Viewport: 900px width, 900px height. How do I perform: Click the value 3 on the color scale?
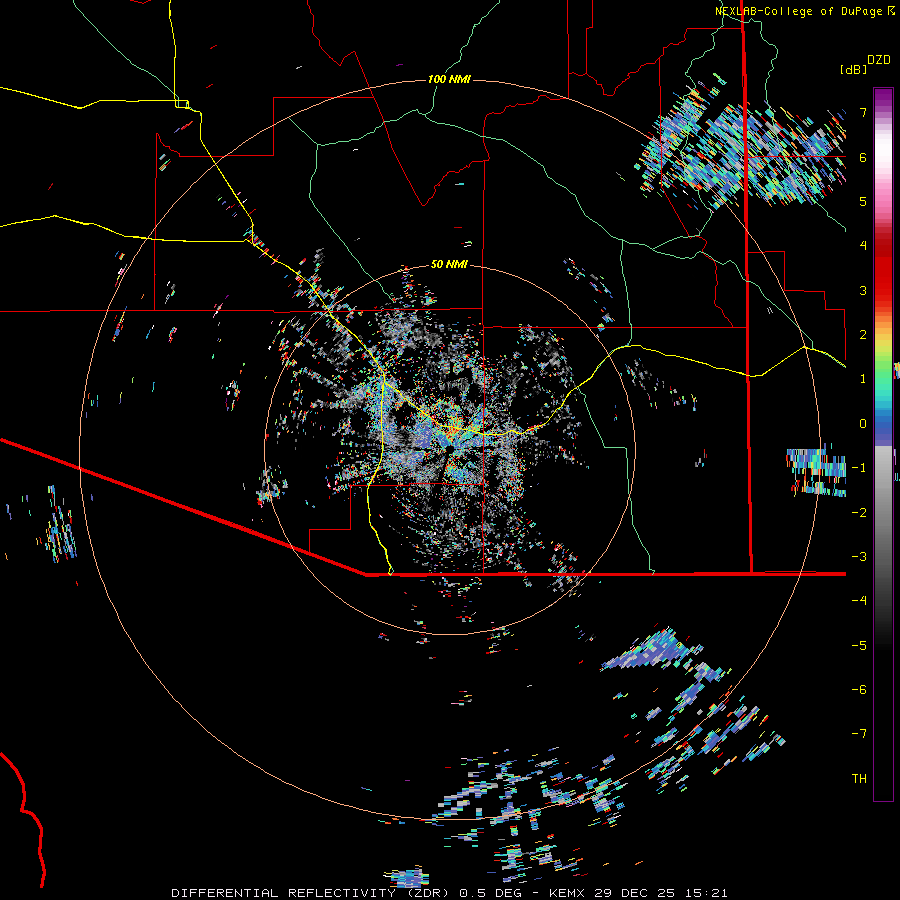863,290
